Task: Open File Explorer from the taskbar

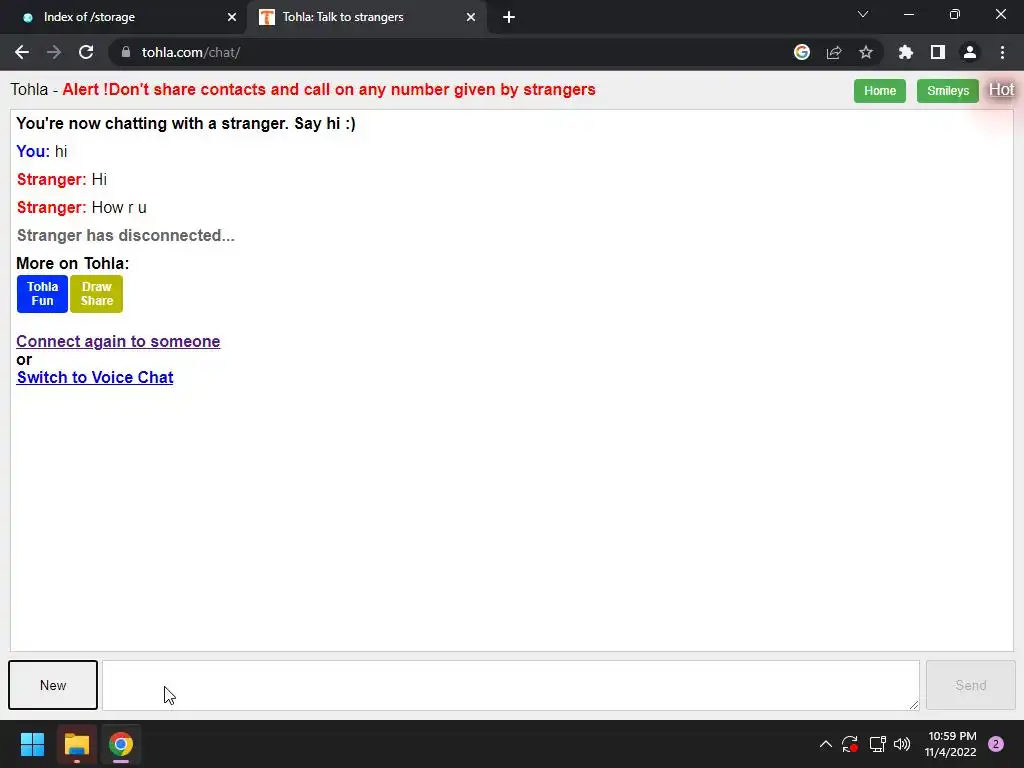Action: click(x=76, y=744)
